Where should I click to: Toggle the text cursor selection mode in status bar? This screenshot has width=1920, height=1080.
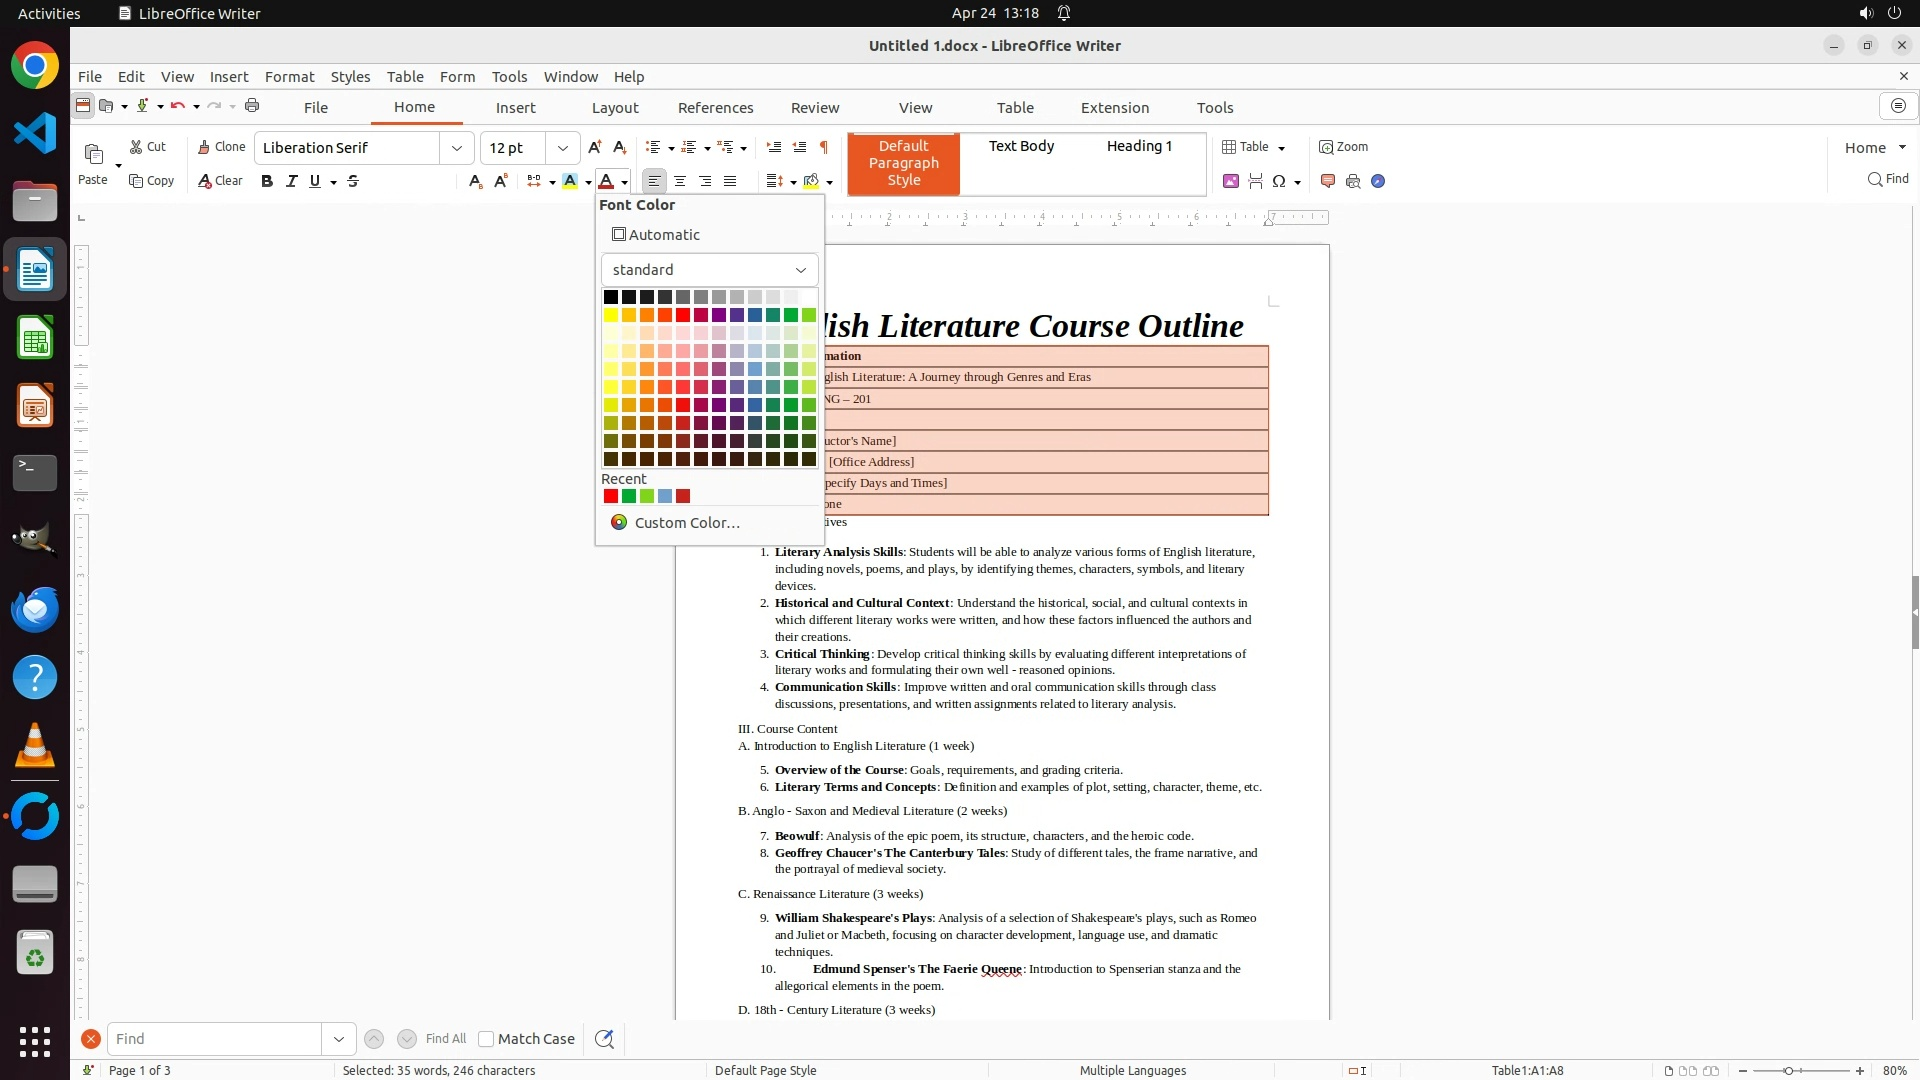(x=1357, y=1070)
